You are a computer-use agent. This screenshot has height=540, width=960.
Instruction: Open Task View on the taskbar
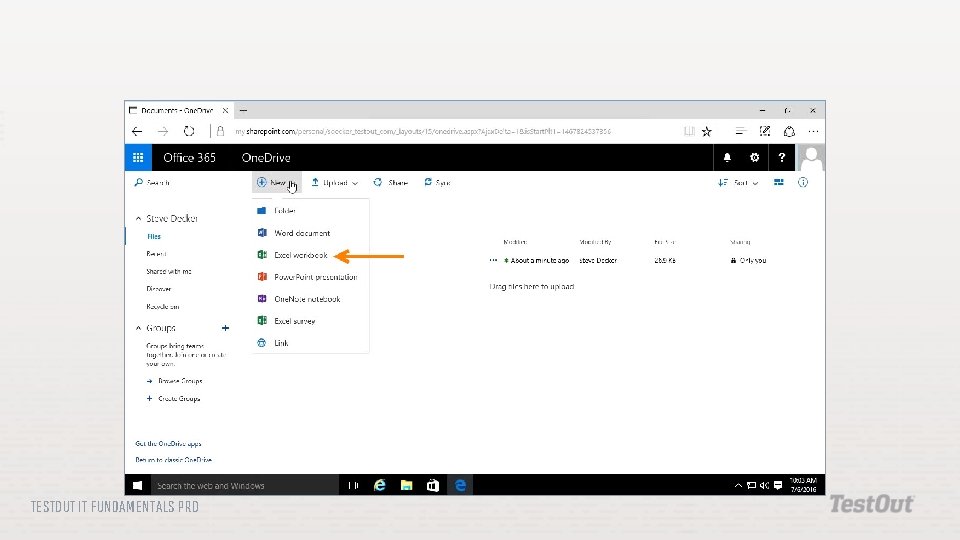pos(353,486)
